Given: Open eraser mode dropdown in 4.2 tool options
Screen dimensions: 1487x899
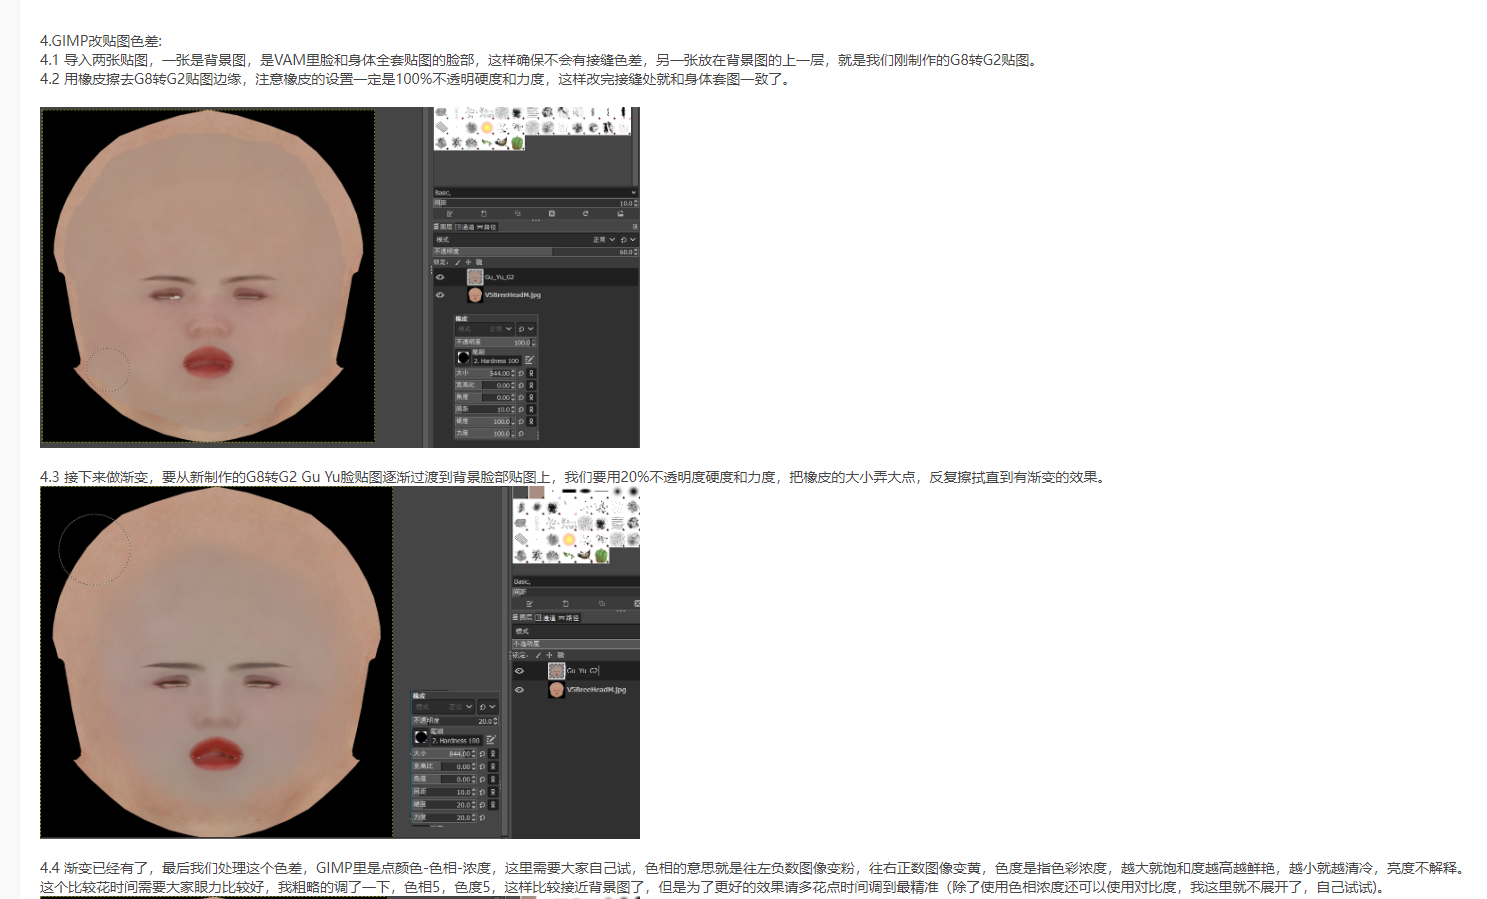Looking at the screenshot, I should [x=485, y=329].
